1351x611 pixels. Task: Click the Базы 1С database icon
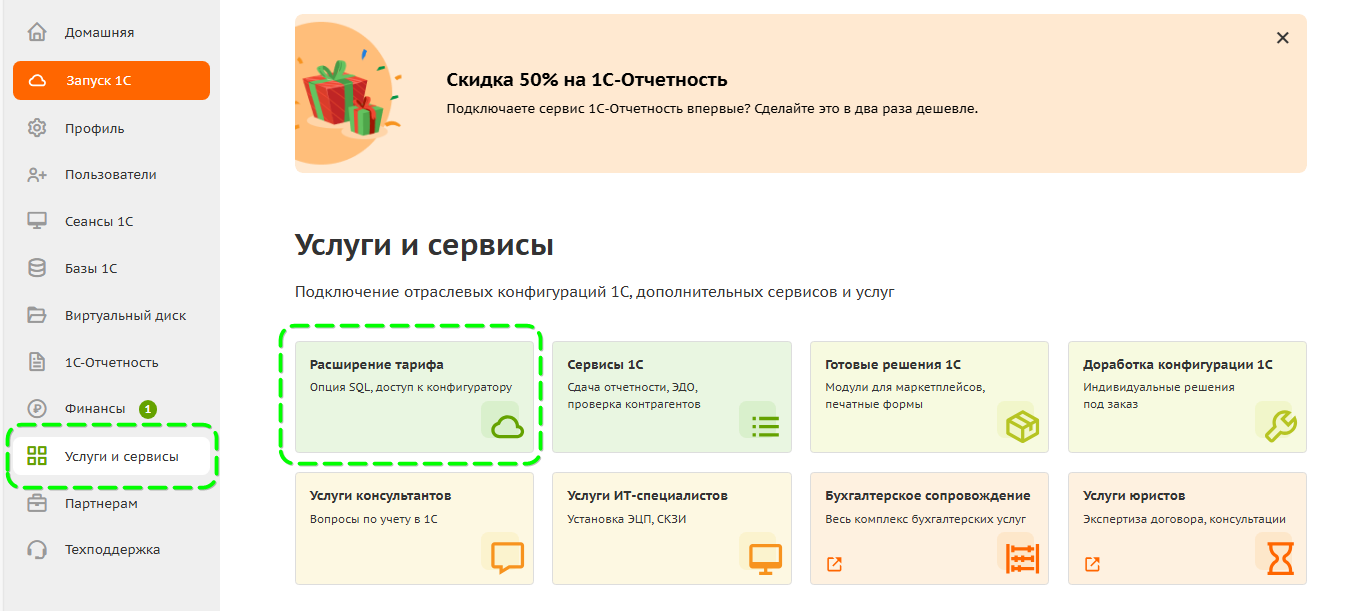pos(37,268)
